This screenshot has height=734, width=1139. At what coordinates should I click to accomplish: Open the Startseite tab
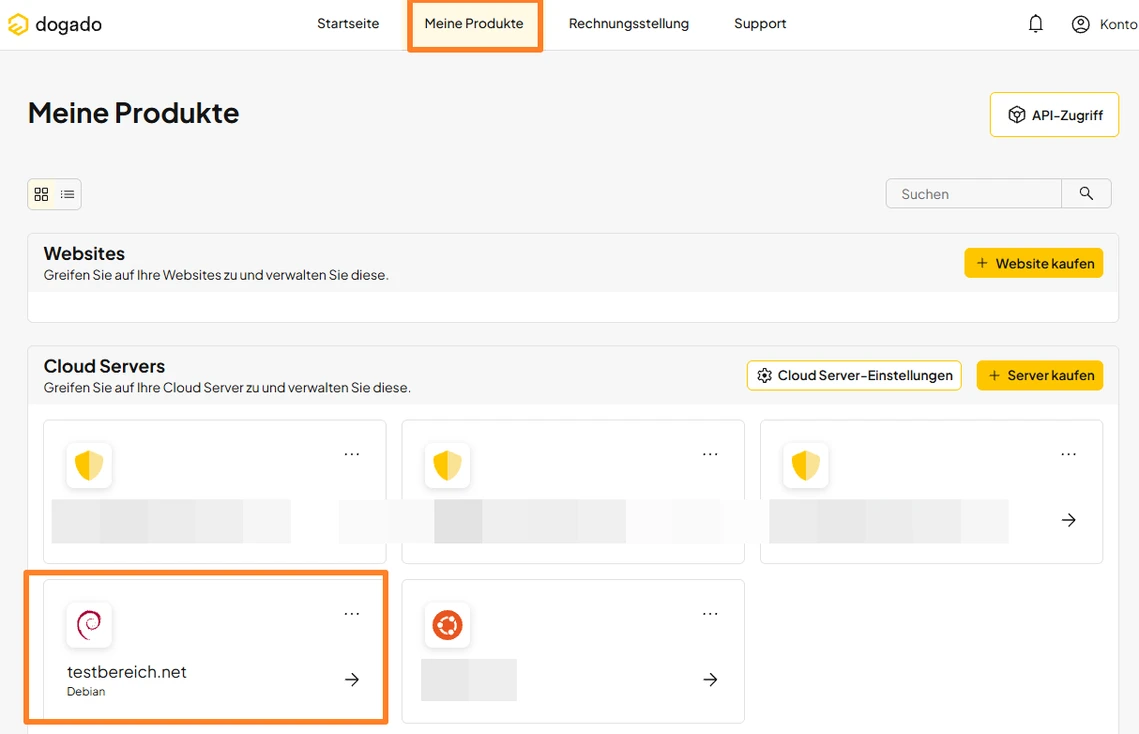[x=348, y=23]
